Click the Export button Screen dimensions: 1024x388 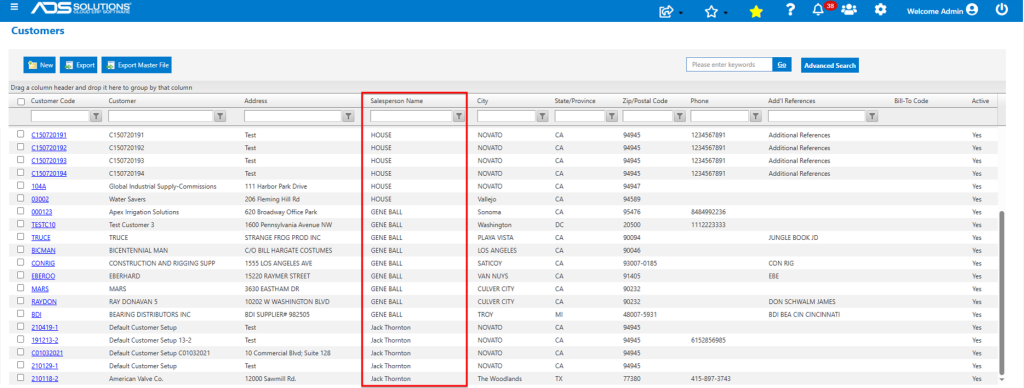click(x=79, y=65)
